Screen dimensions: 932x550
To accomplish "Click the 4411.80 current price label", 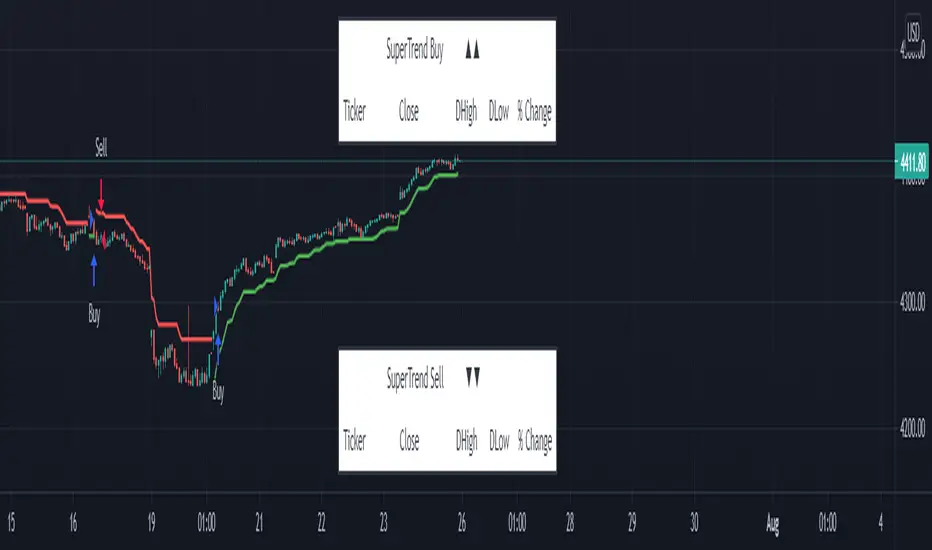I will (910, 160).
